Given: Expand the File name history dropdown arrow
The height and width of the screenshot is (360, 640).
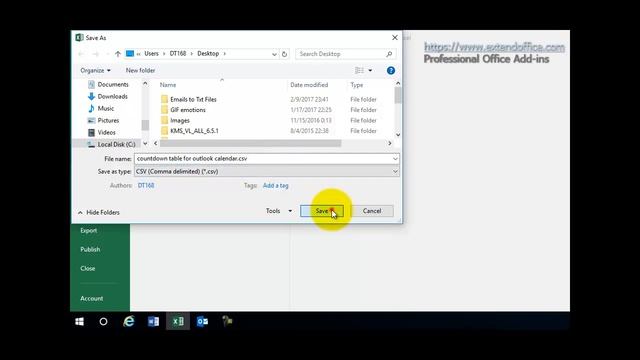Looking at the screenshot, I should coord(395,158).
